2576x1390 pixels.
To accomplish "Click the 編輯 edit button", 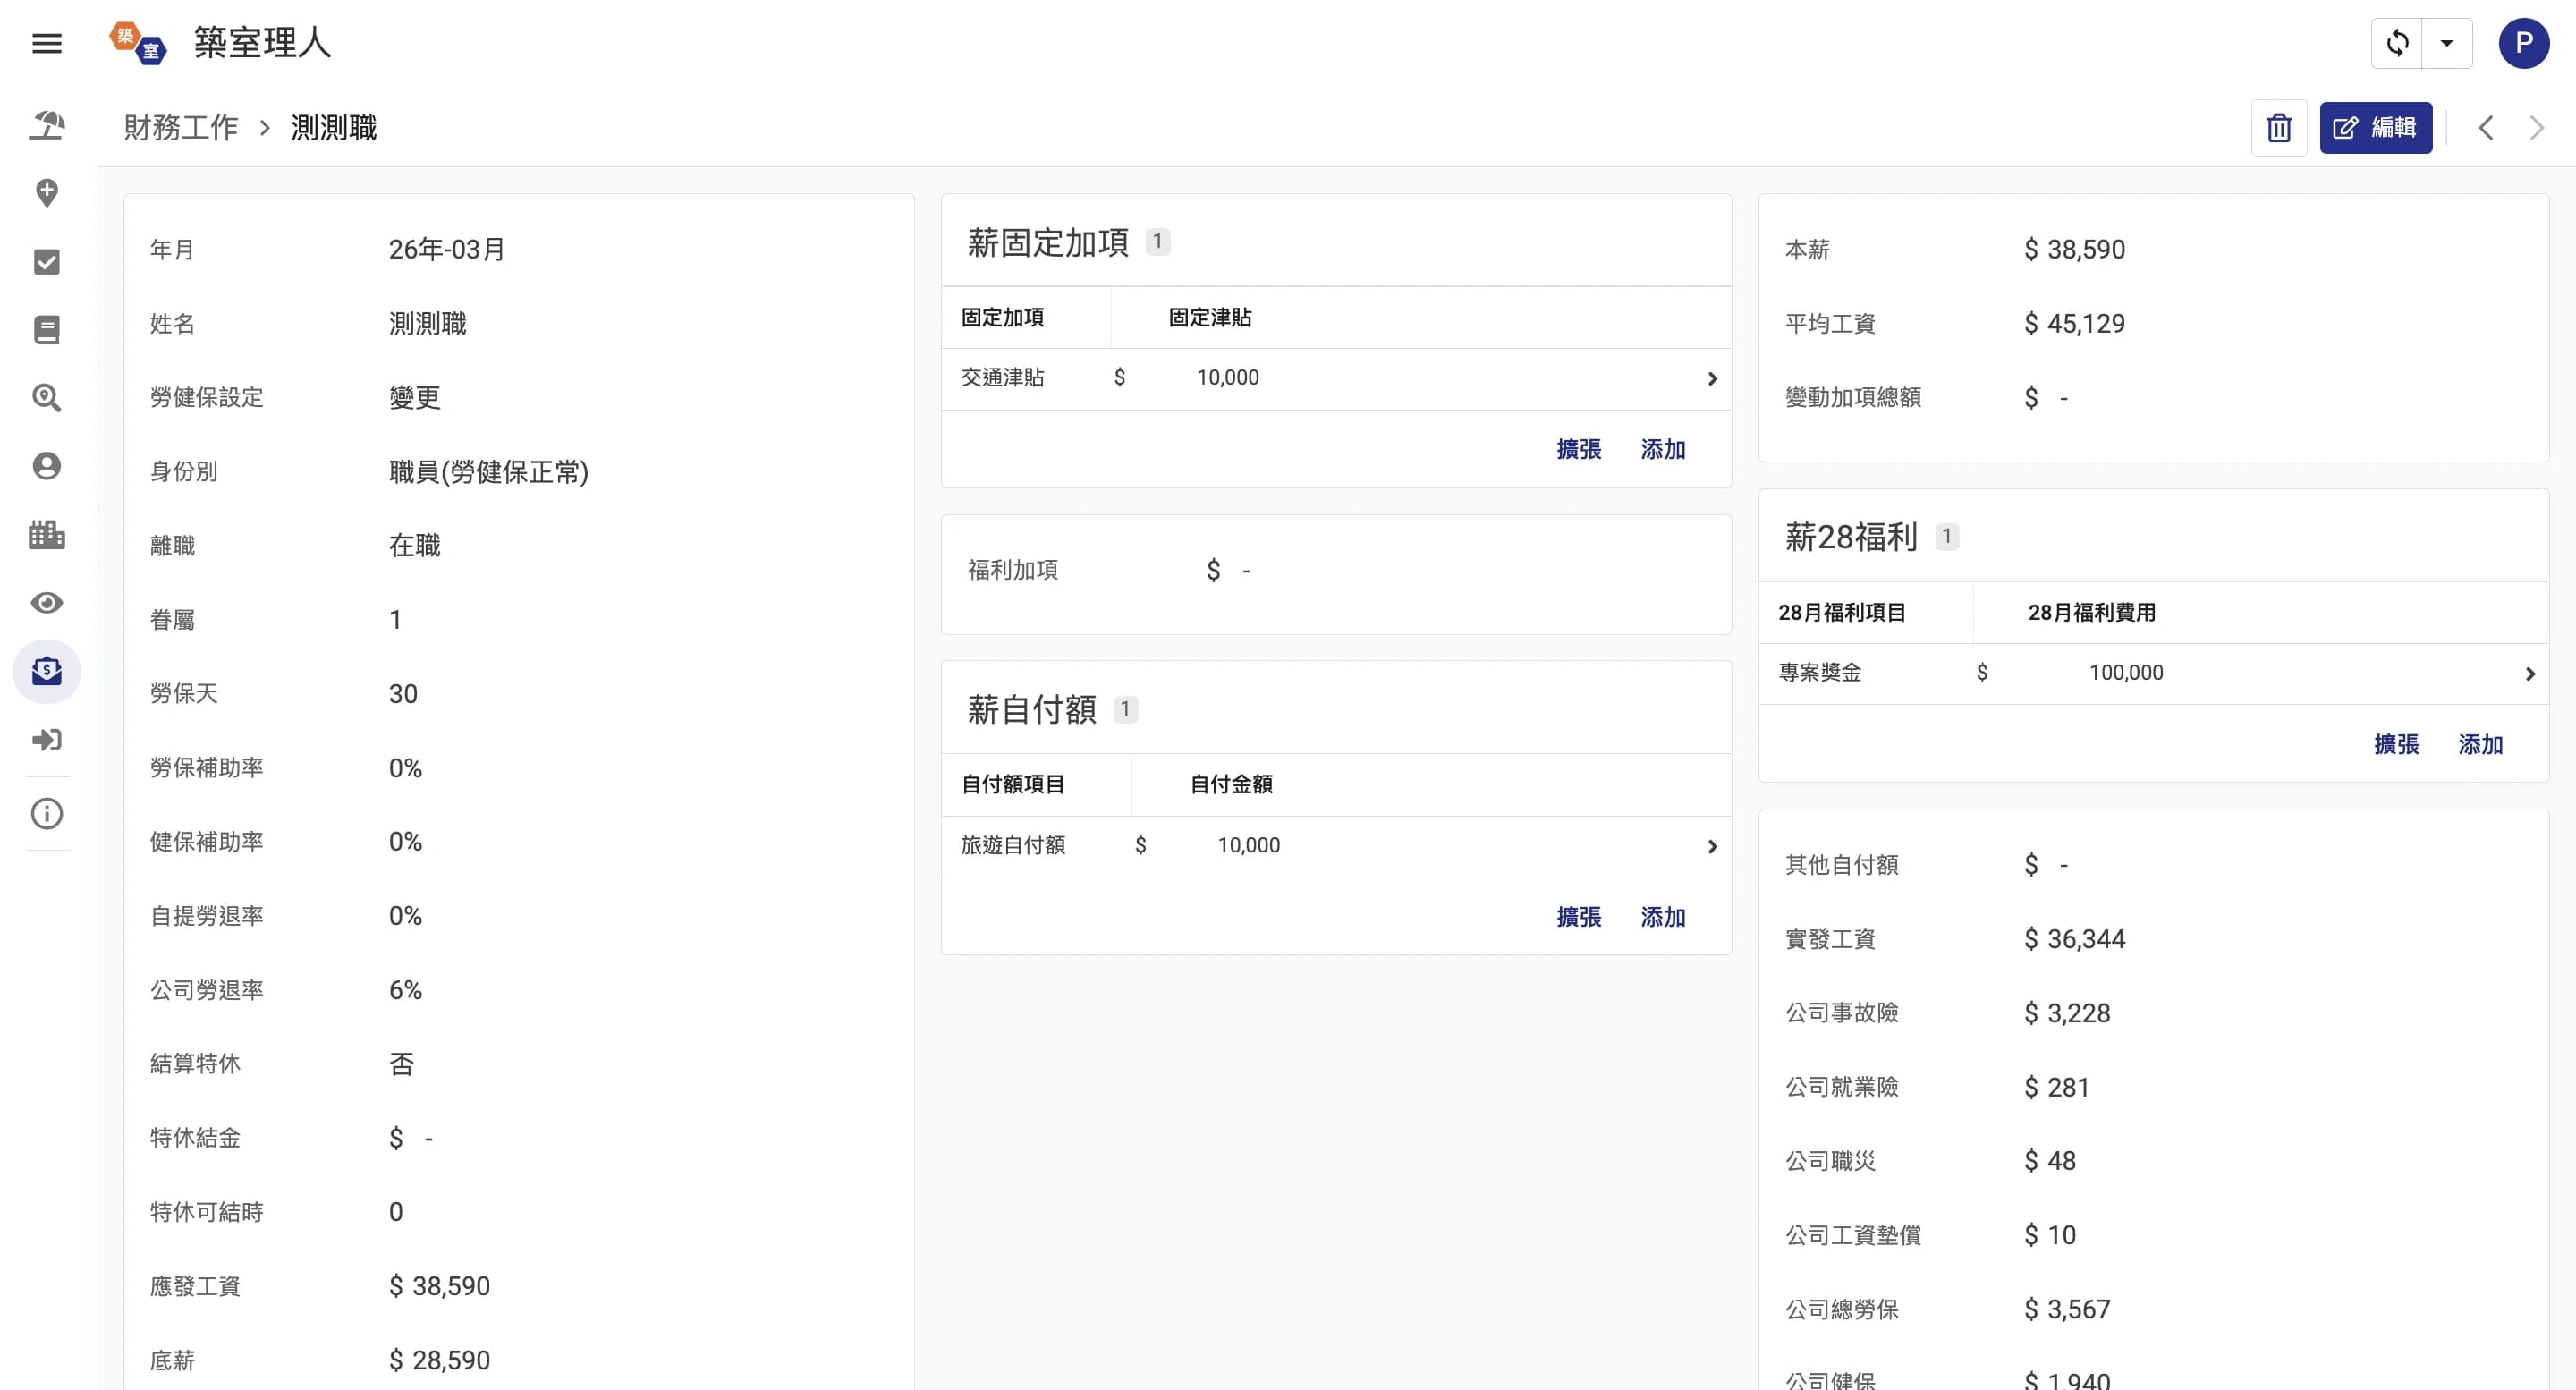I will click(2375, 128).
